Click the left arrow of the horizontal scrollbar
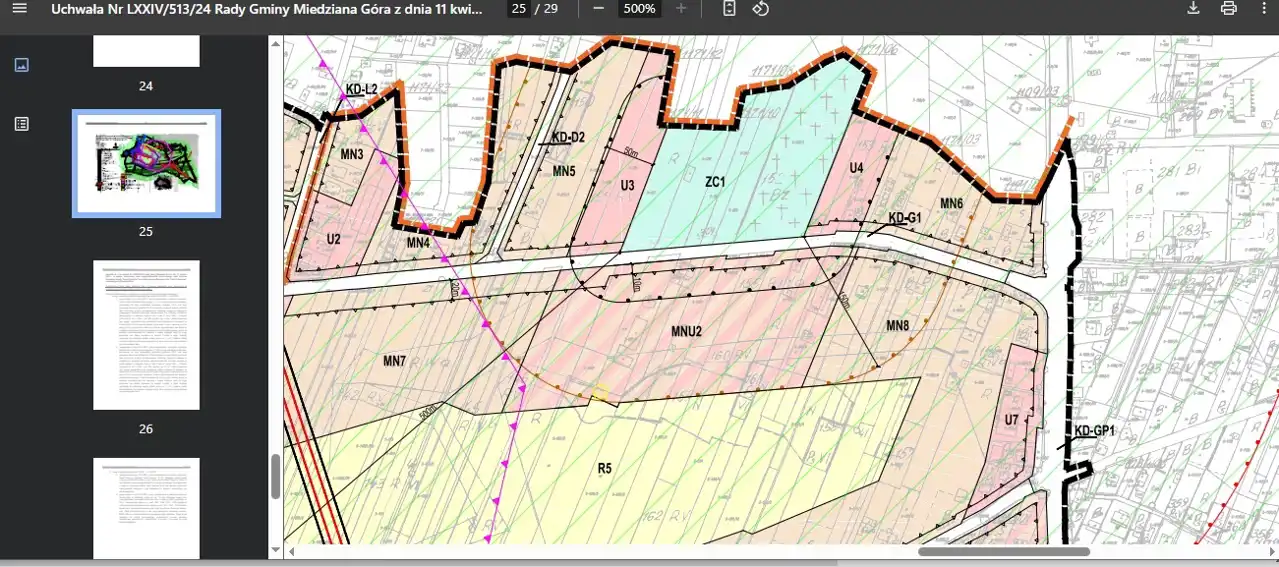1279x567 pixels. coord(291,551)
